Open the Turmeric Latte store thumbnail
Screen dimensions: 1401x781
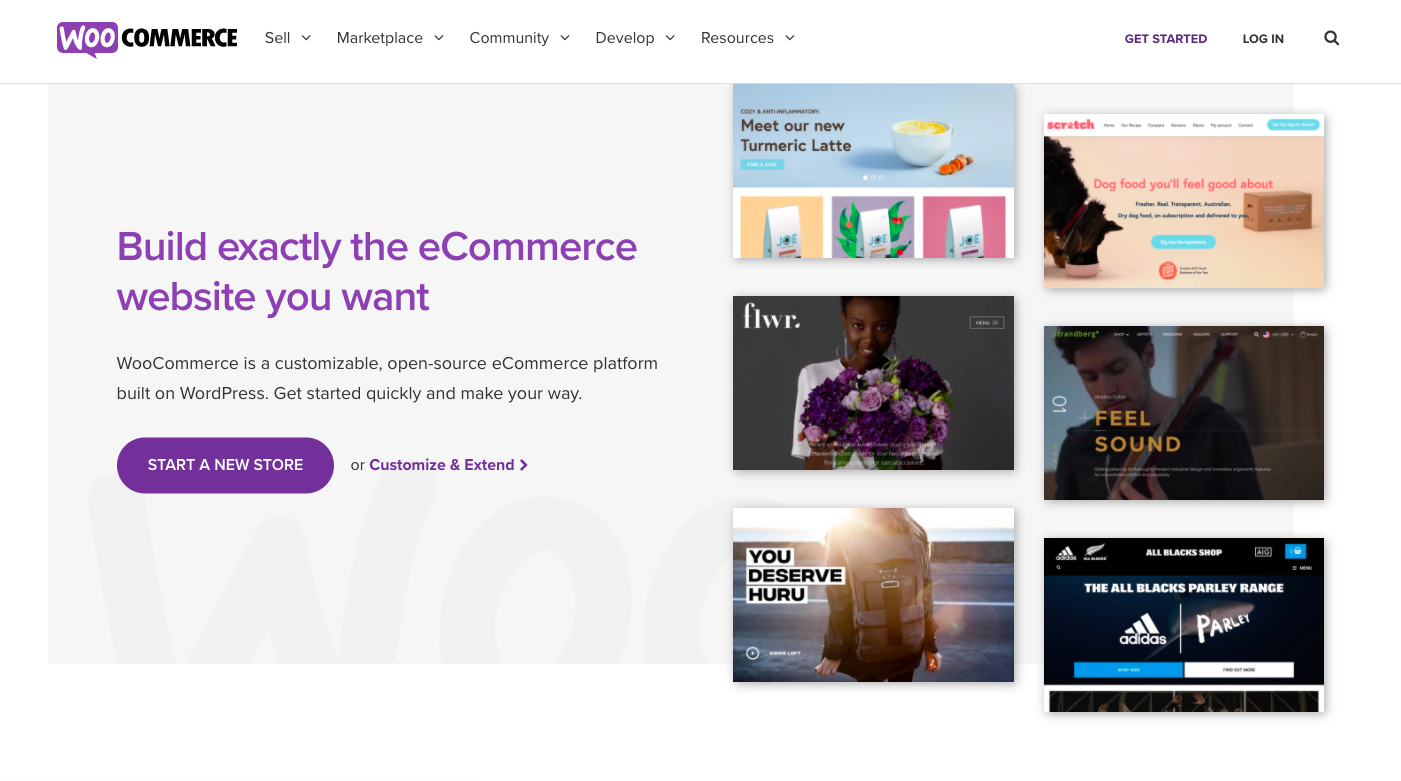click(873, 171)
